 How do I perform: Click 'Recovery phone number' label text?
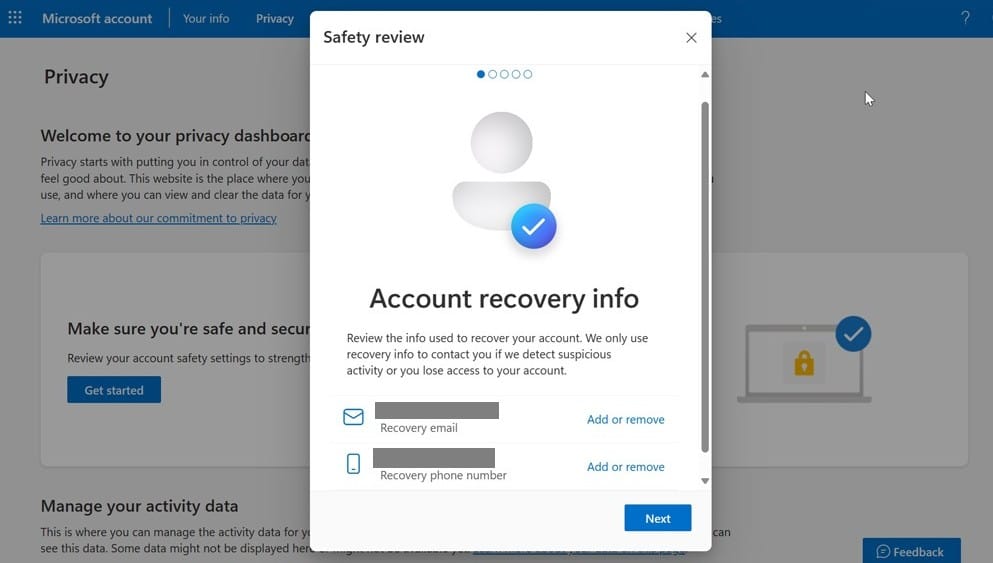443,476
